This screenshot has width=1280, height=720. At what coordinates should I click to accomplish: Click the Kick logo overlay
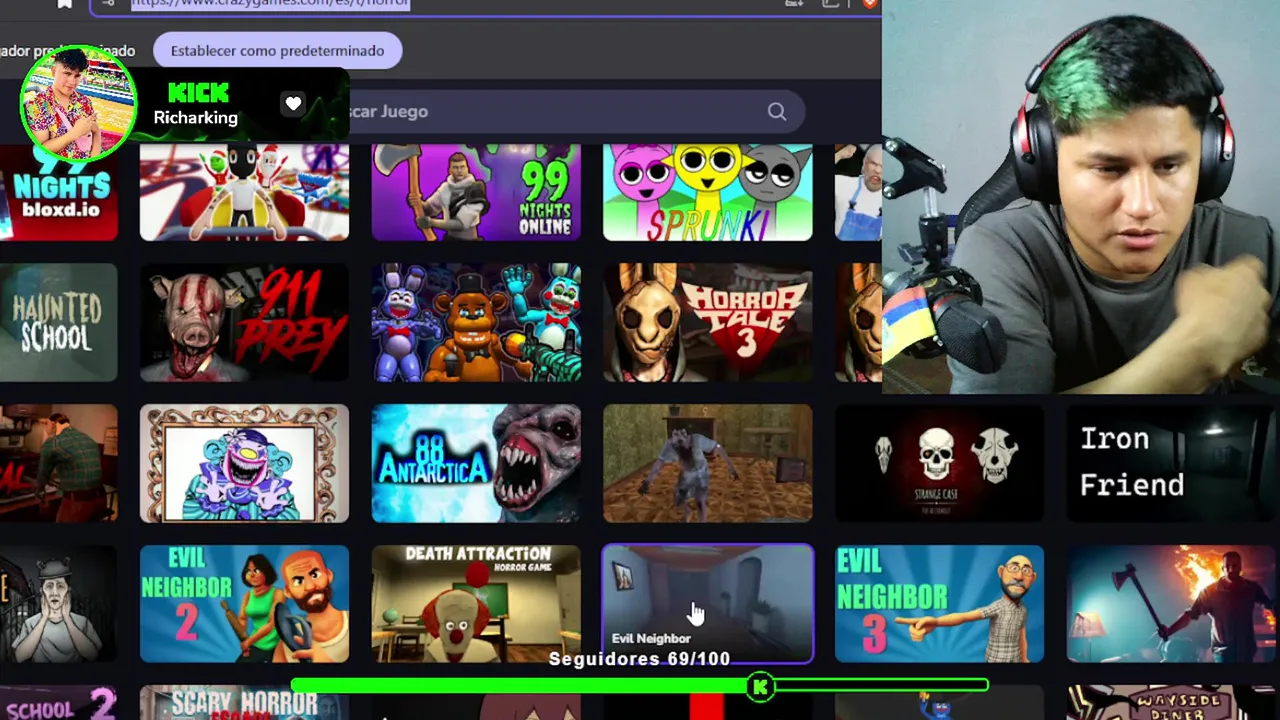(x=198, y=93)
